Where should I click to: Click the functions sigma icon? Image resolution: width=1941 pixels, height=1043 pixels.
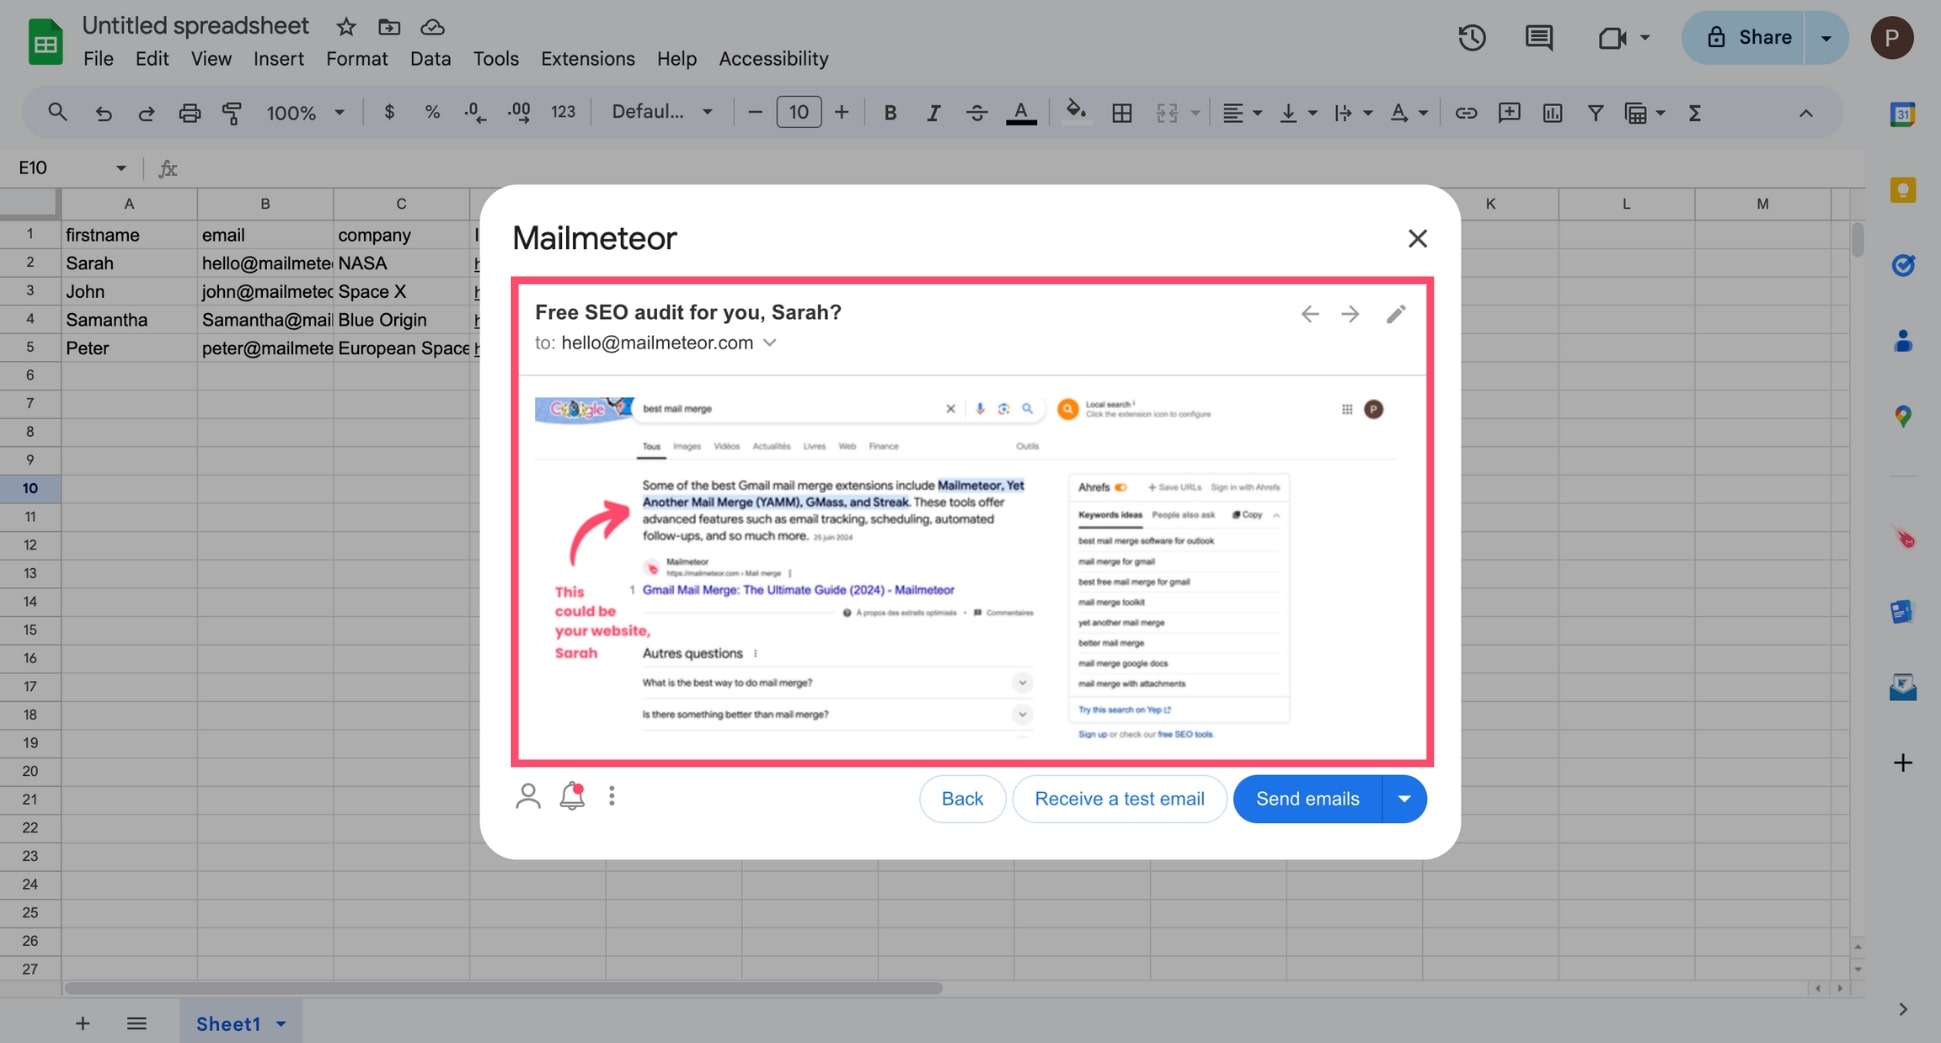1695,113
